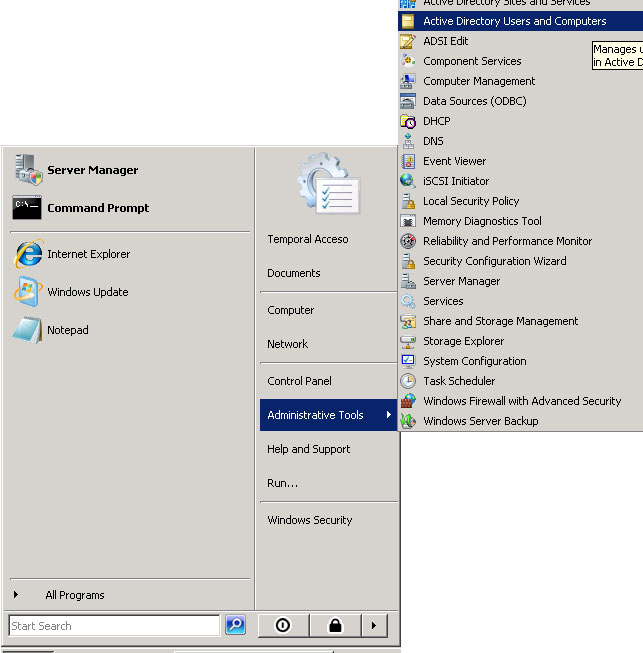Open Documents from Start menu
The image size is (643, 653).
(x=294, y=273)
